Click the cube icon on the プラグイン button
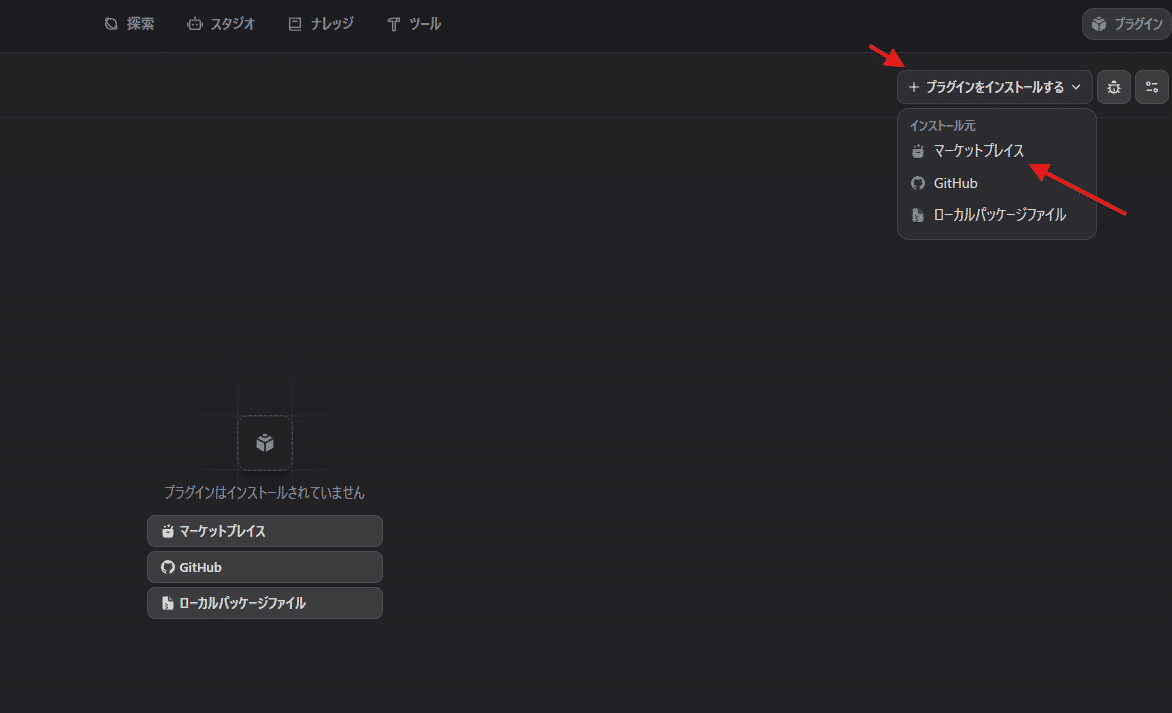 coord(1099,24)
